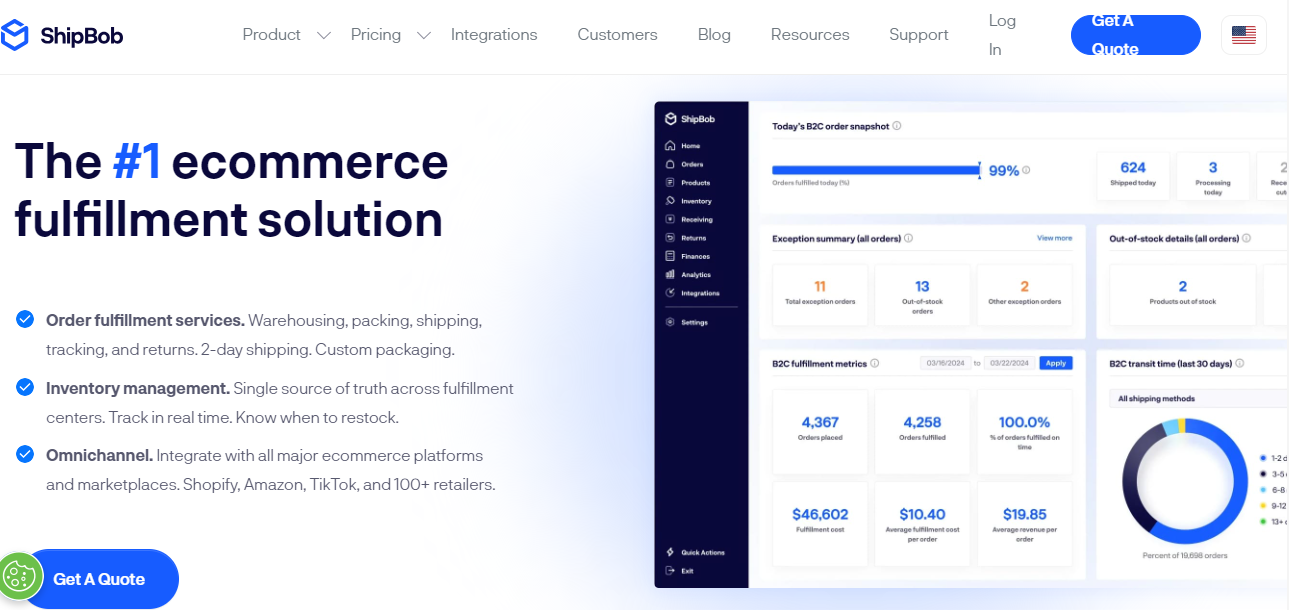Image resolution: width=1289 pixels, height=610 pixels.
Task: Click the Get A Quote header button
Action: pos(1135,35)
